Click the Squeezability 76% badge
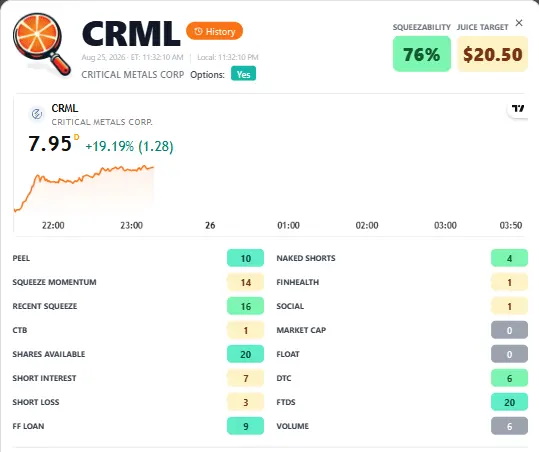Viewport: 539px width, 452px height. tap(422, 54)
